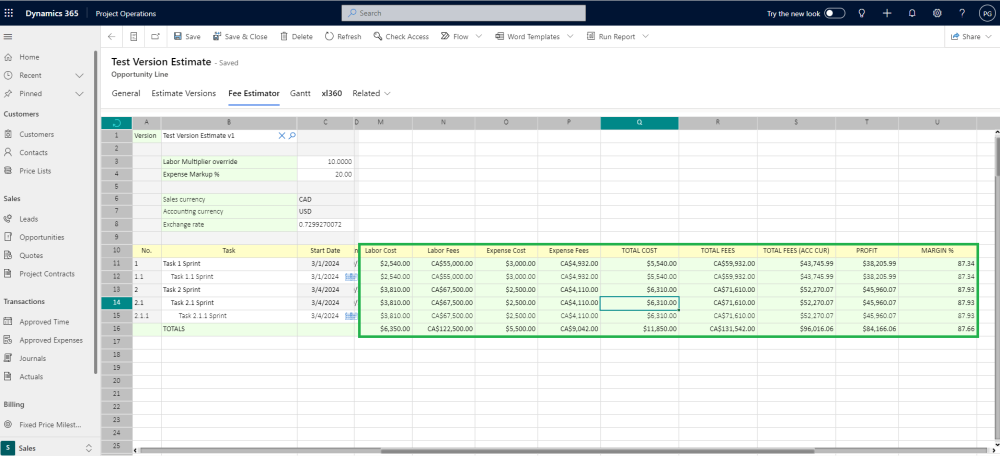The image size is (1000, 456).
Task: Click Run Report command
Action: [x=611, y=37]
